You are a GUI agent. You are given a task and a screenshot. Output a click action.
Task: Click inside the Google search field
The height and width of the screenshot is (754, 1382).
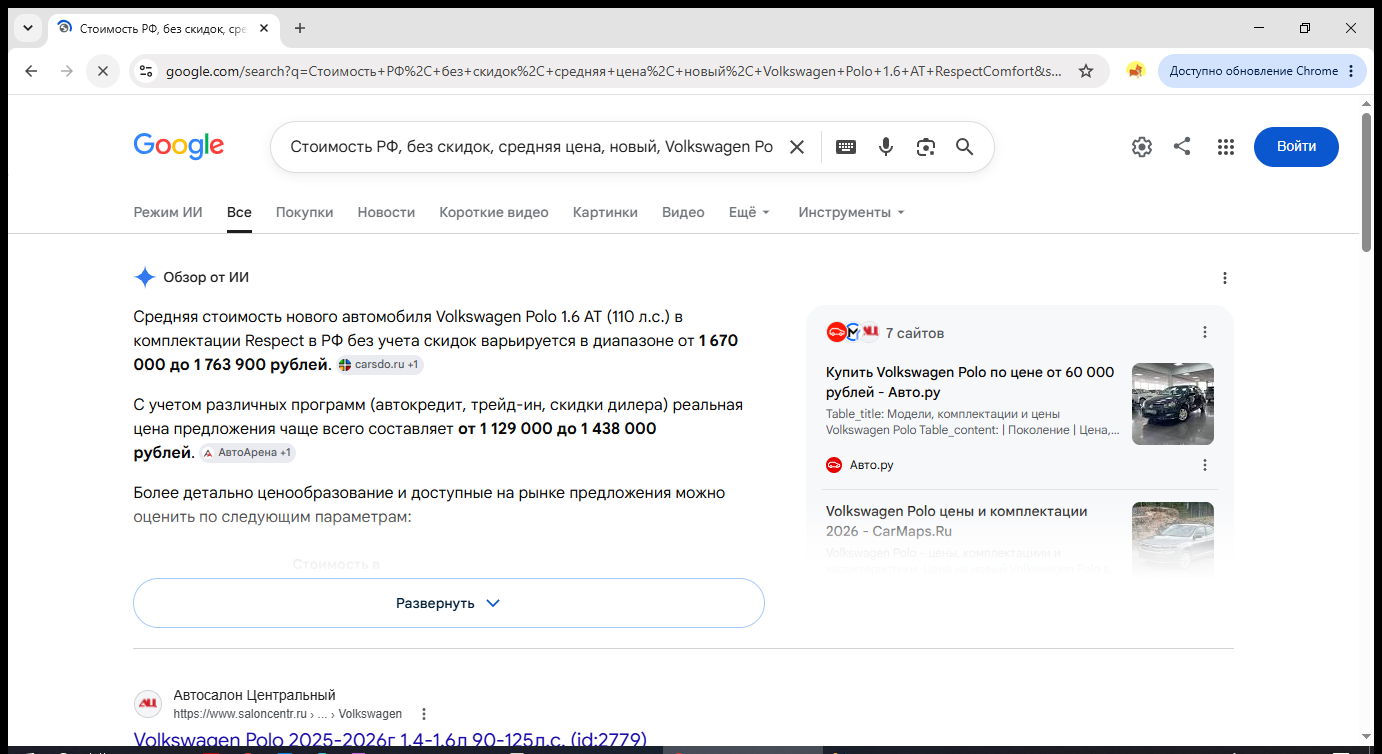(x=531, y=147)
